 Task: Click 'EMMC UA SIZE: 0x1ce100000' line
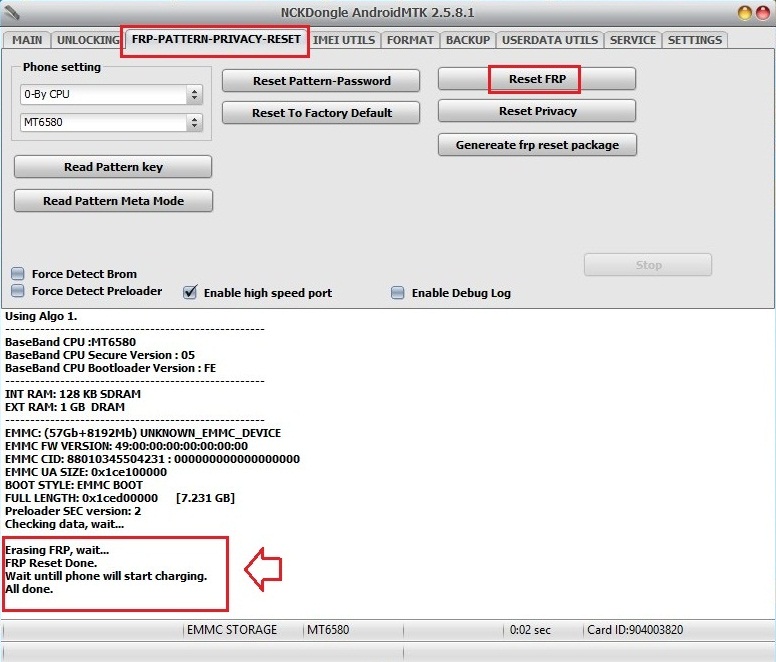pos(86,472)
